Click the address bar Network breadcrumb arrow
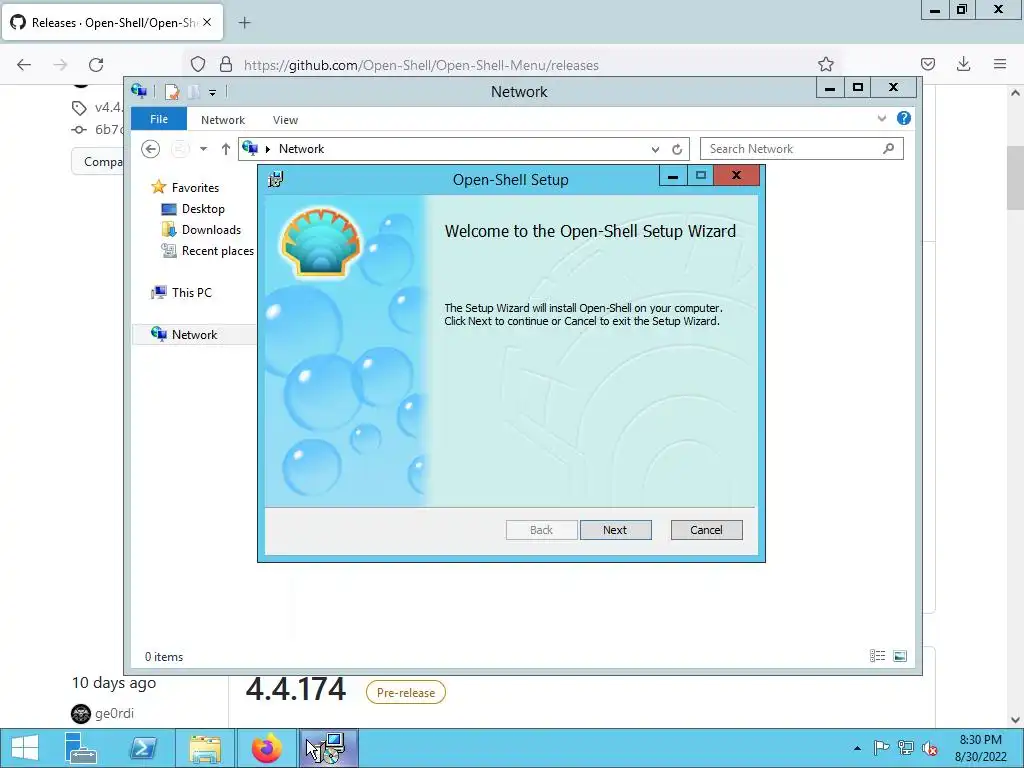This screenshot has width=1024, height=768. tap(268, 149)
